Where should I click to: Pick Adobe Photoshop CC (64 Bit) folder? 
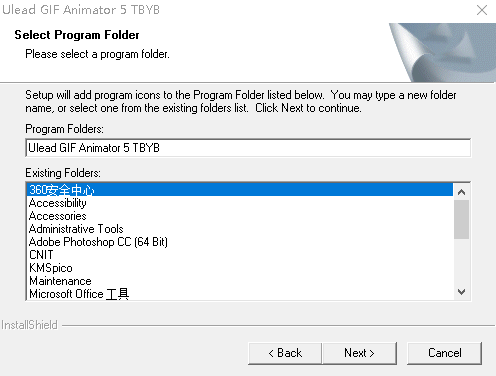click(x=240, y=242)
